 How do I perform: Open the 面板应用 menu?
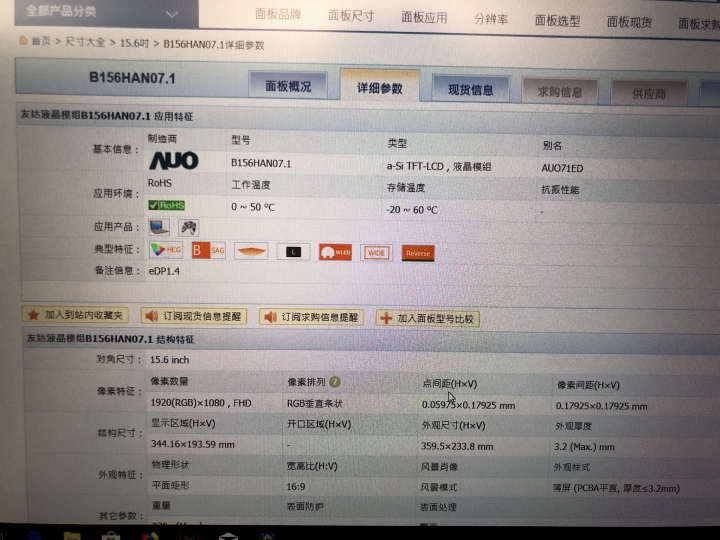click(424, 17)
